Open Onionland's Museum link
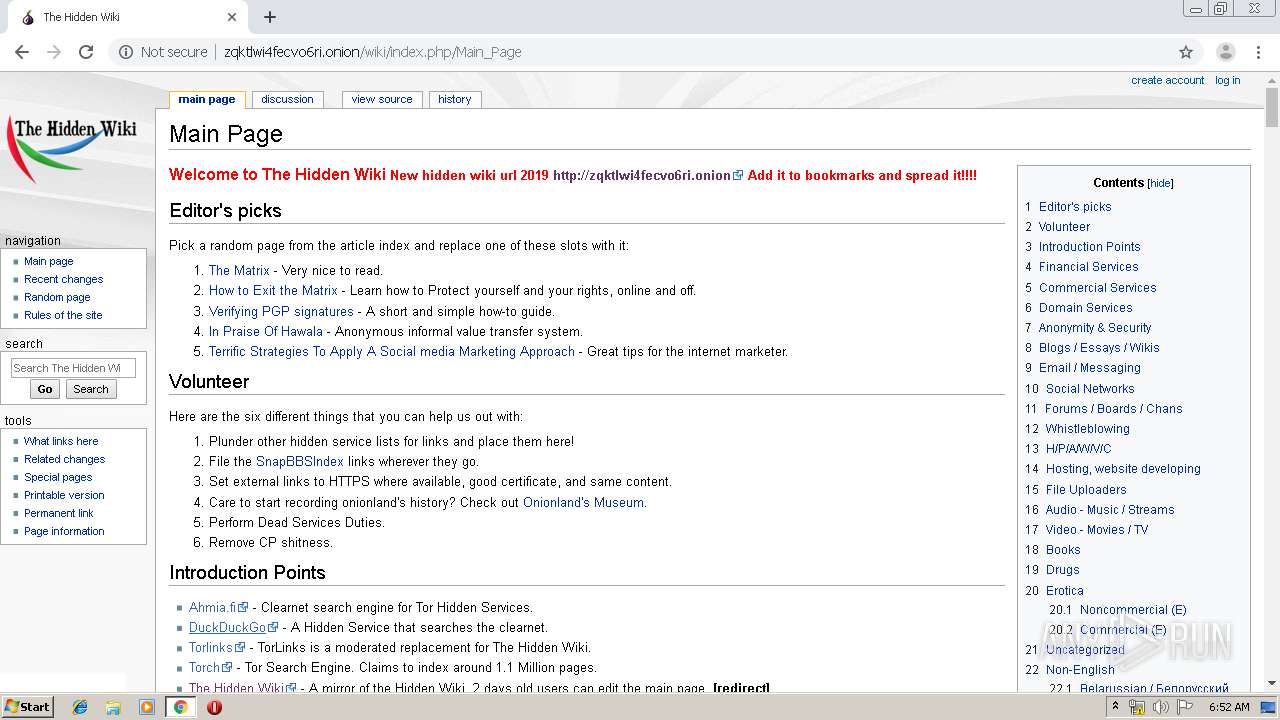1280x720 pixels. [x=583, y=502]
